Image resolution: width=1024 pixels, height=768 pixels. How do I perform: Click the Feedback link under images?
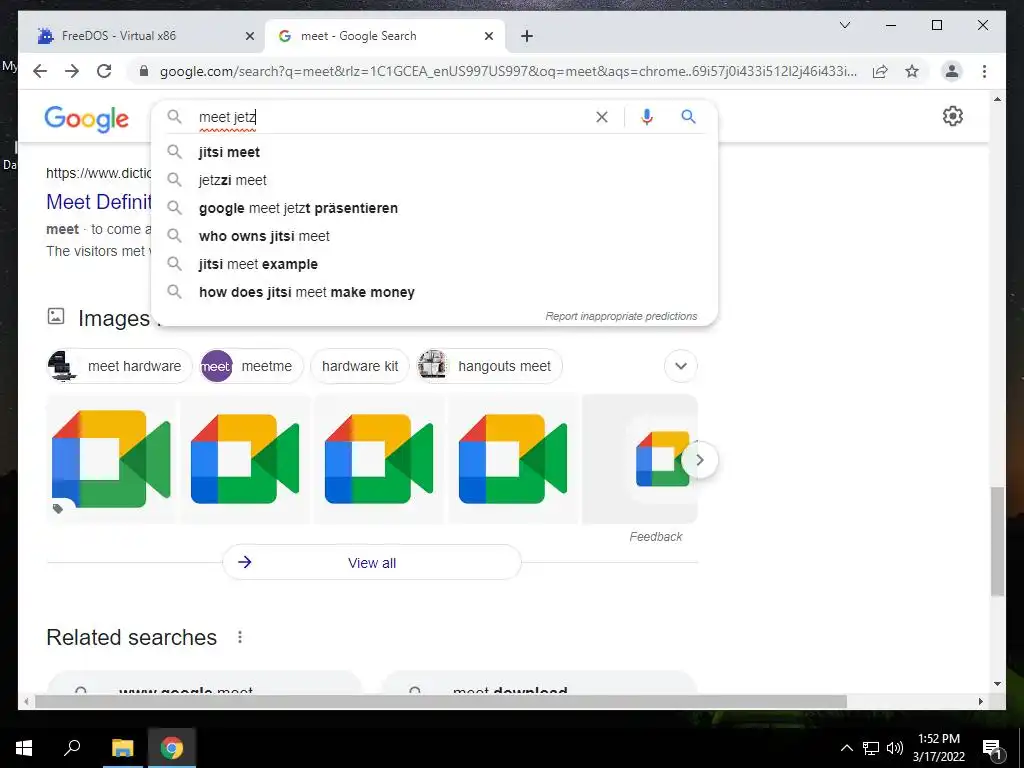[656, 537]
